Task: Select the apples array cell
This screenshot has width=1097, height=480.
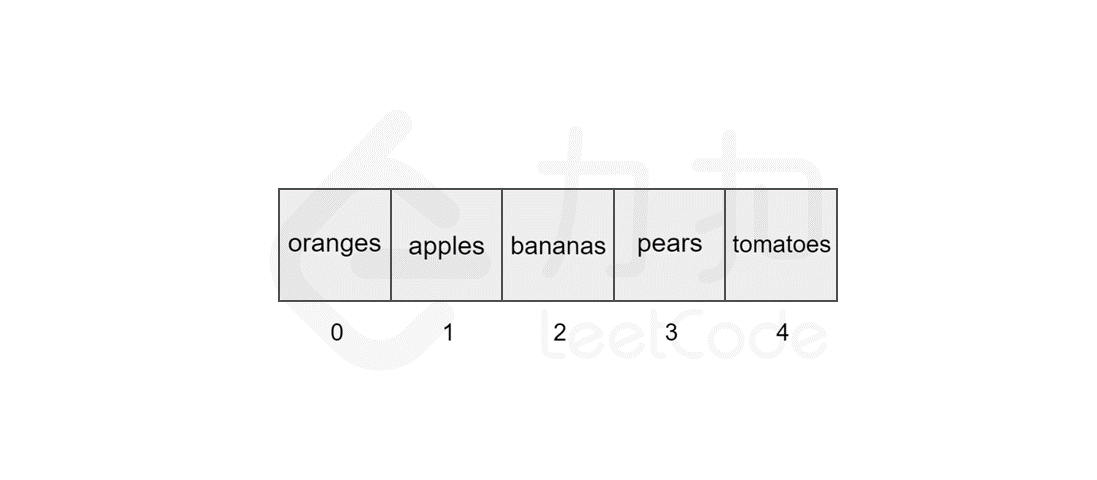Action: tap(446, 245)
